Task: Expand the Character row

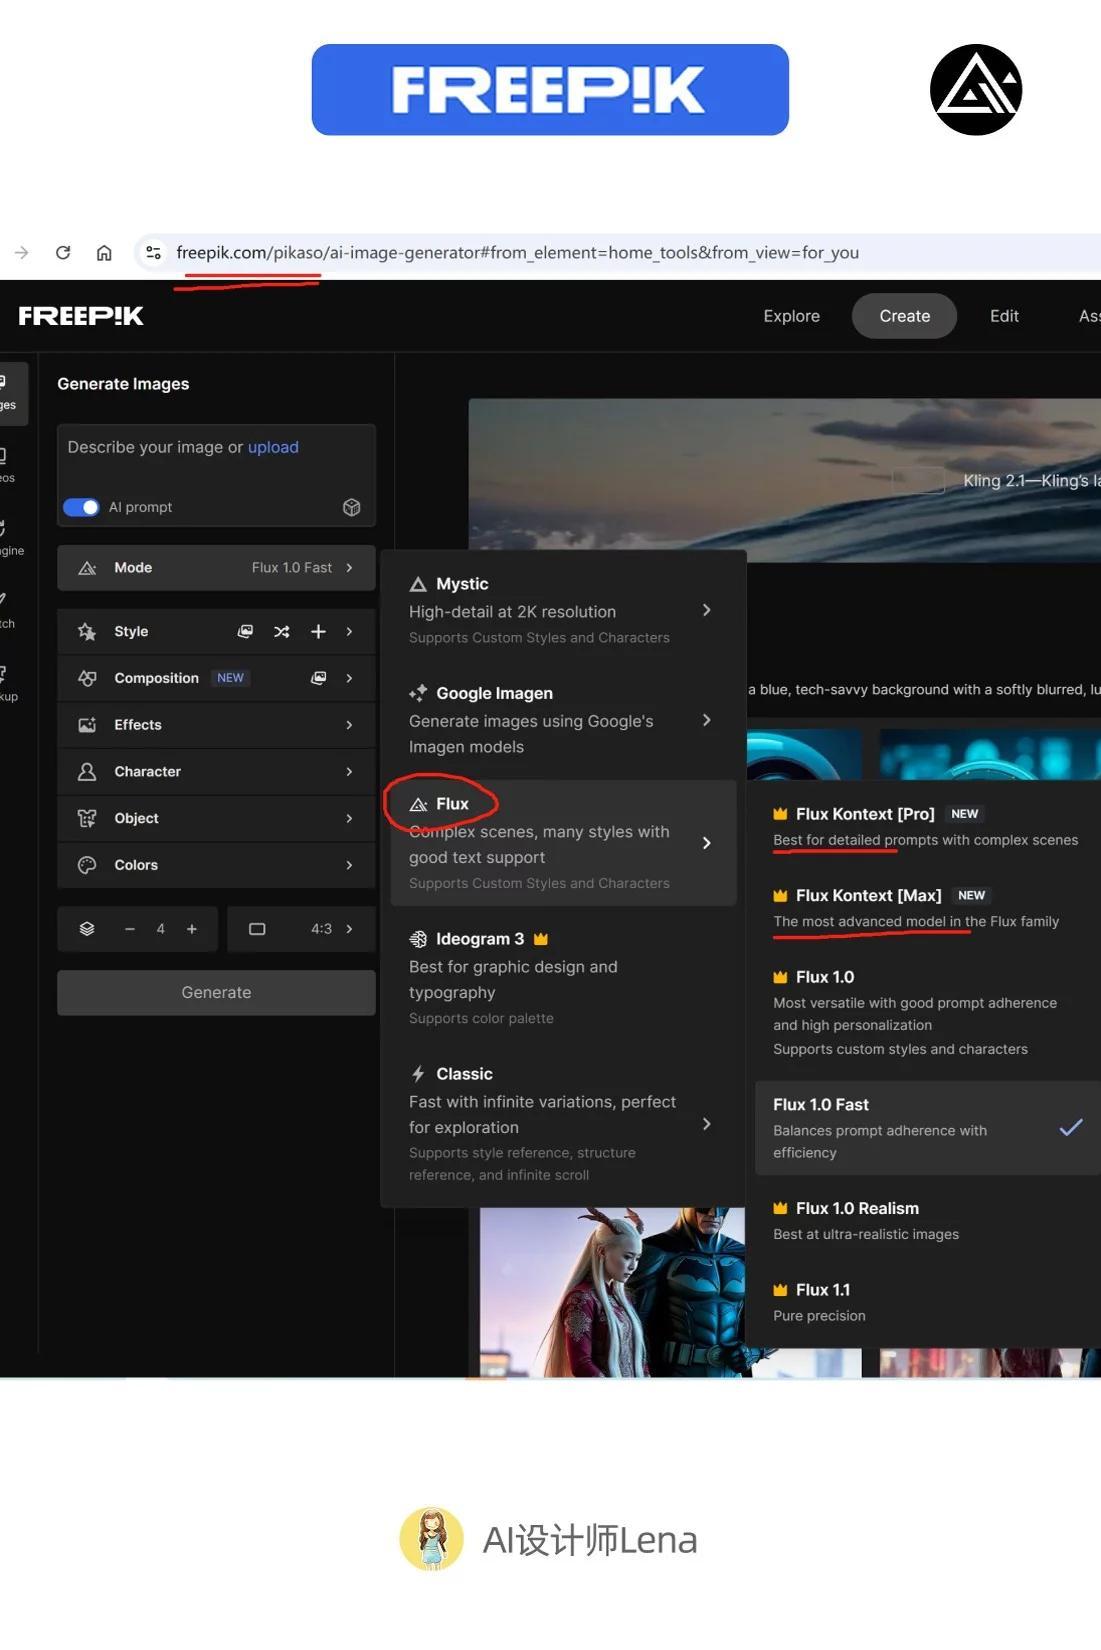Action: point(216,772)
